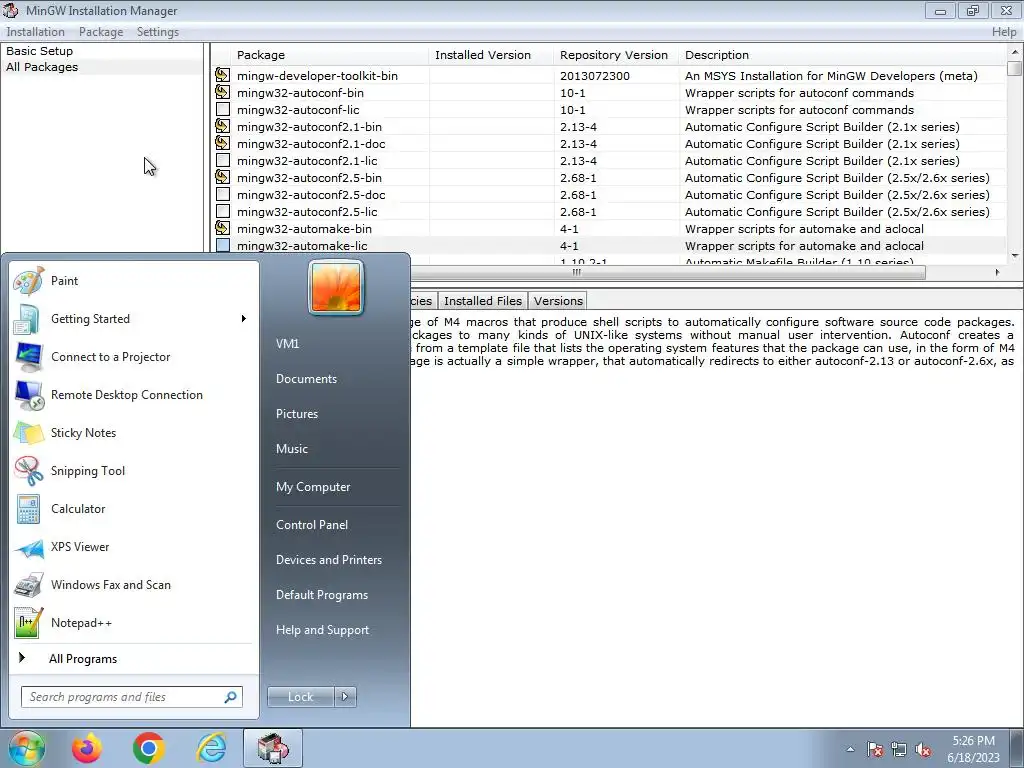Open Documents from the Start menu
Image resolution: width=1024 pixels, height=768 pixels.
pos(306,379)
